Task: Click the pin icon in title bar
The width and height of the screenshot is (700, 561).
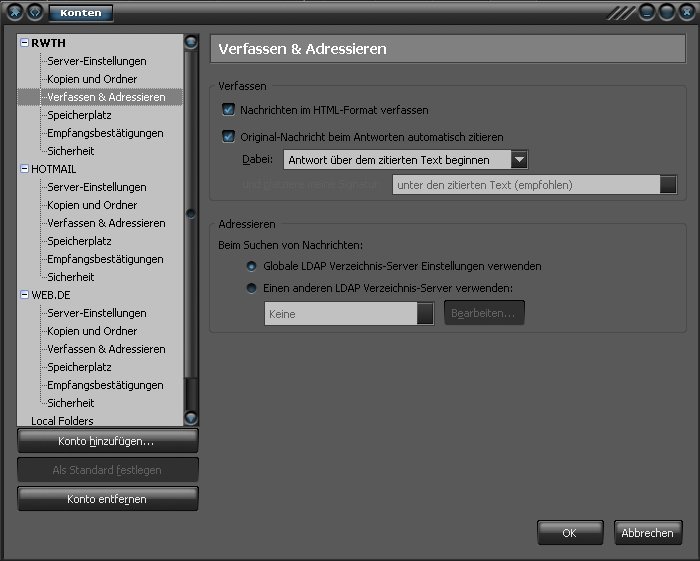Action: click(x=14, y=12)
